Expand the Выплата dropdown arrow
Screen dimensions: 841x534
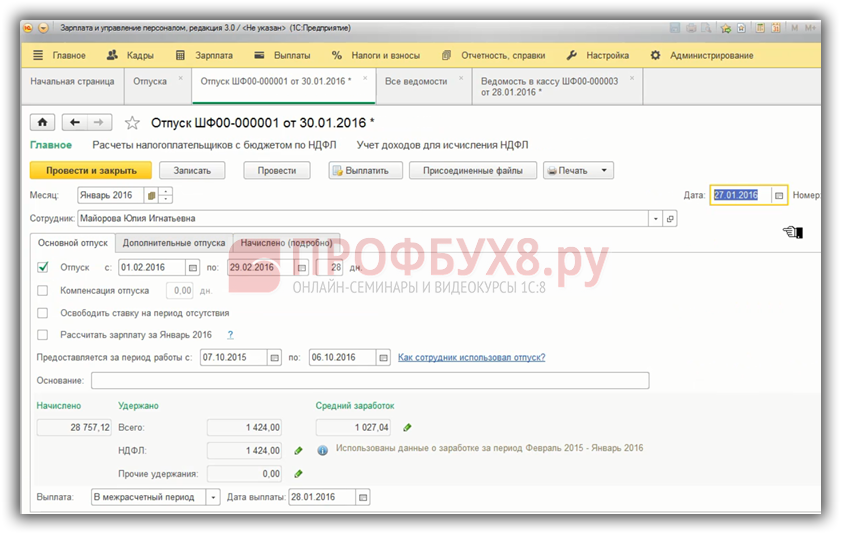[x=213, y=498]
